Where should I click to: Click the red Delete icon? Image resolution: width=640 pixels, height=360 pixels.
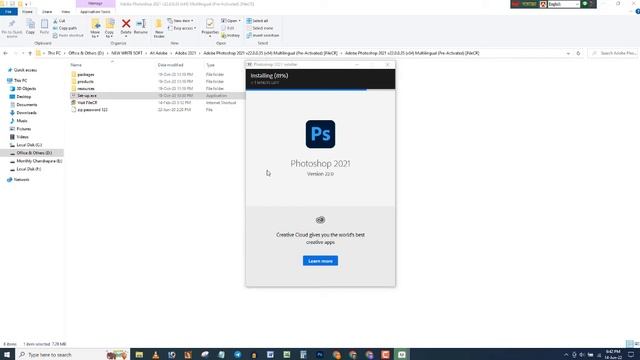pyautogui.click(x=126, y=24)
